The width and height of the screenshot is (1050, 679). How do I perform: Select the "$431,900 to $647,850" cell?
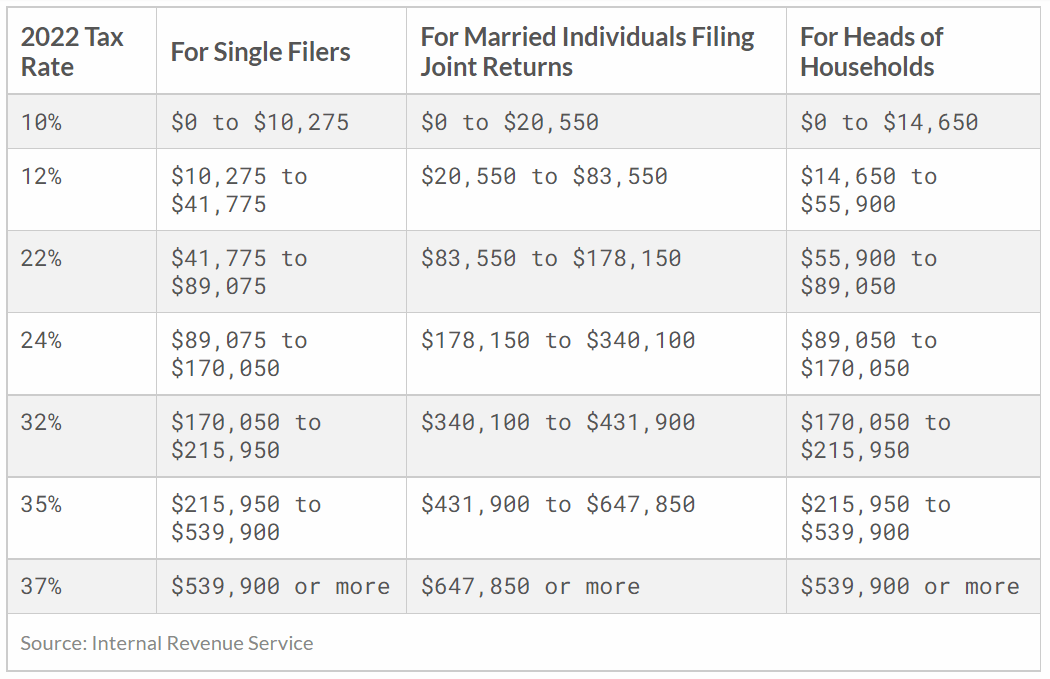(558, 504)
